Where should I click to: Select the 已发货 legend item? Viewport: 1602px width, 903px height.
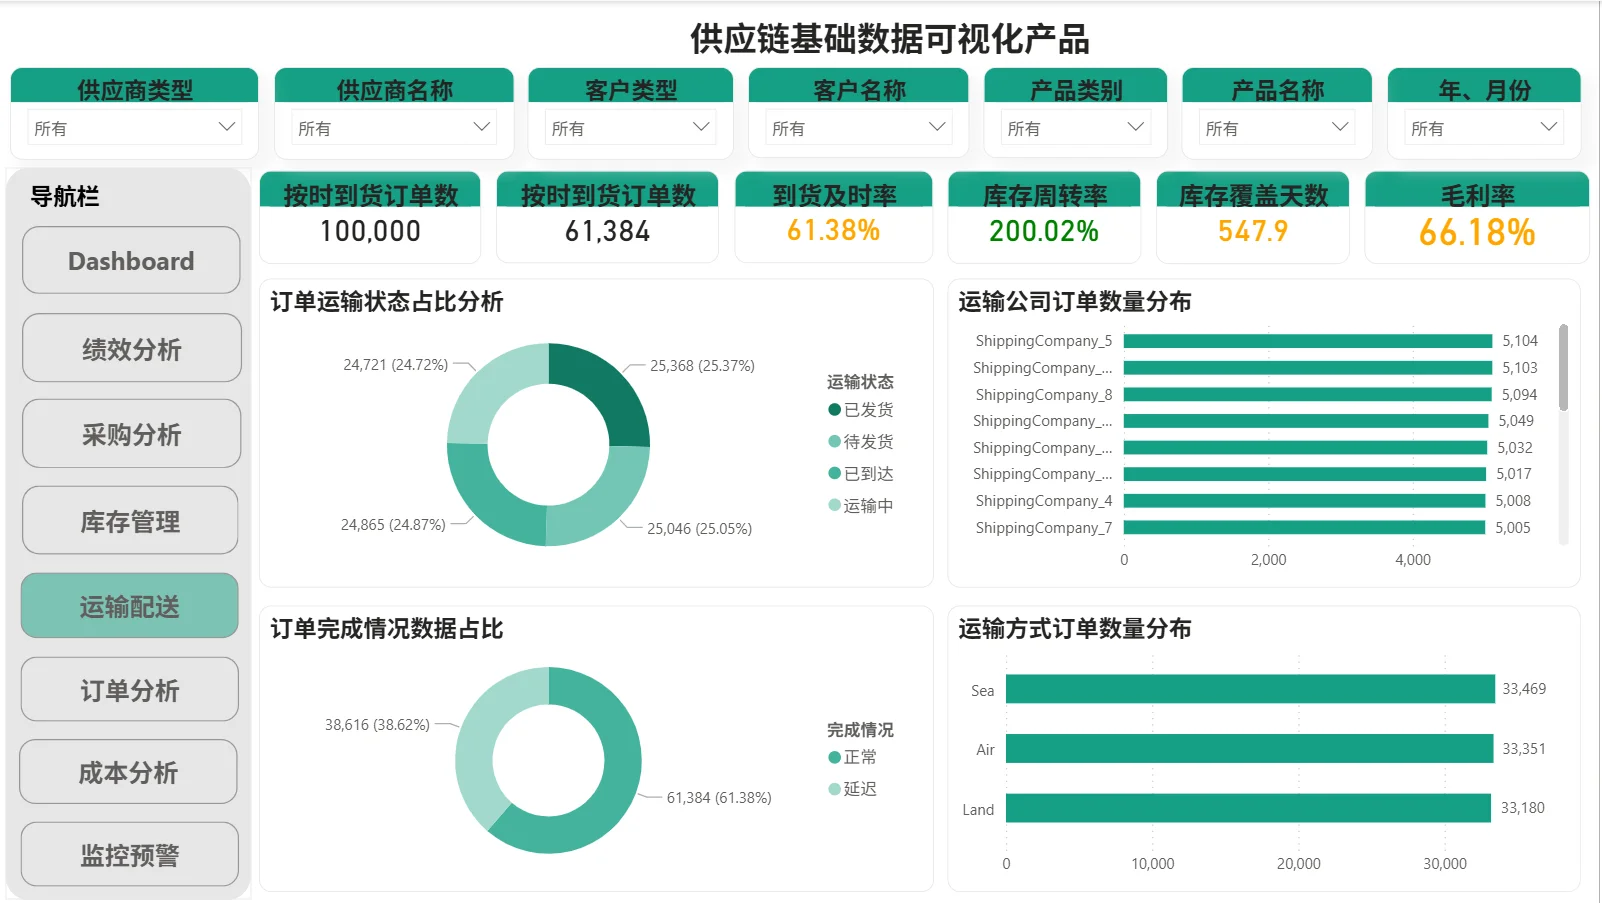point(861,410)
